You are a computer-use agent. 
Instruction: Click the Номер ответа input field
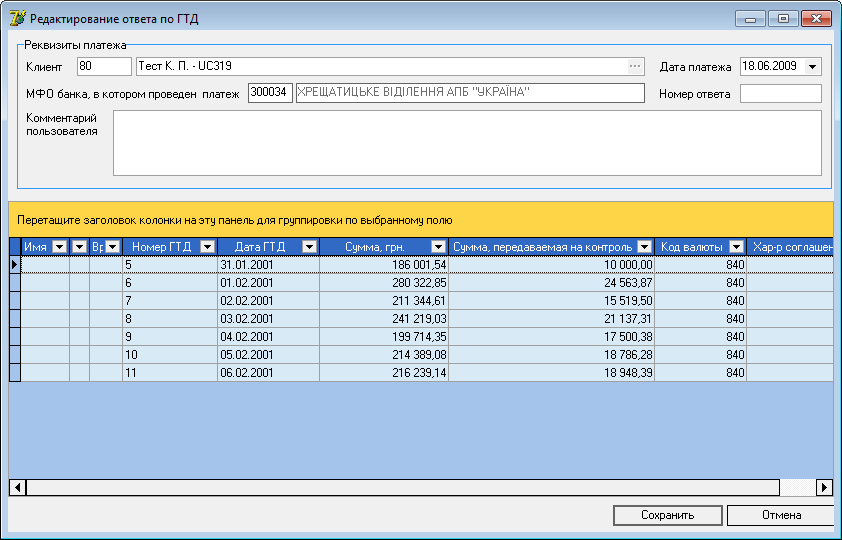point(780,94)
